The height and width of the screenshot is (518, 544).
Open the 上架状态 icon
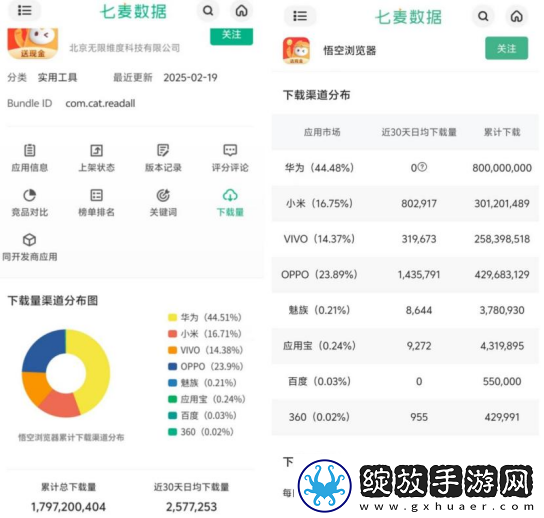(x=96, y=151)
